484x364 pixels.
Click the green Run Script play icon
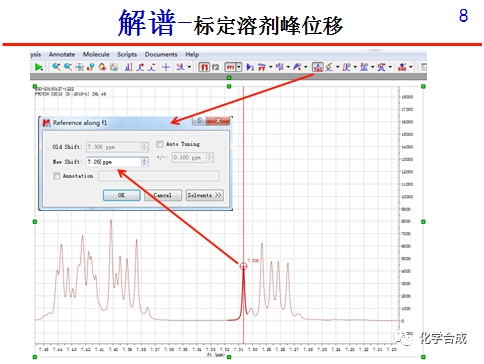[38, 67]
